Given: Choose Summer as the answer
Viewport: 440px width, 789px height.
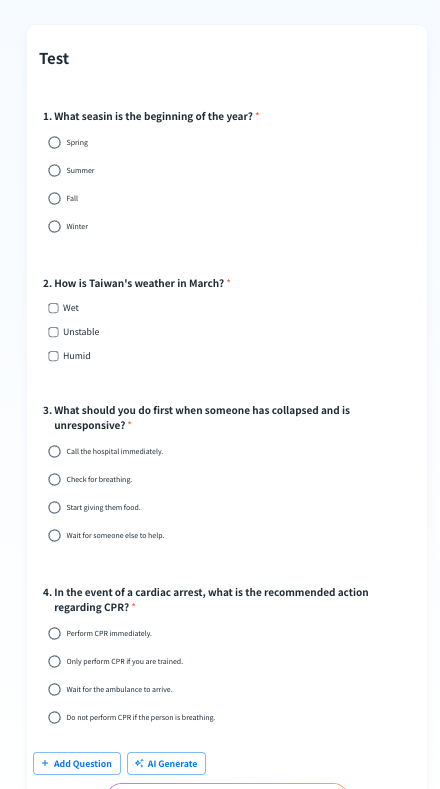Looking at the screenshot, I should point(54,171).
